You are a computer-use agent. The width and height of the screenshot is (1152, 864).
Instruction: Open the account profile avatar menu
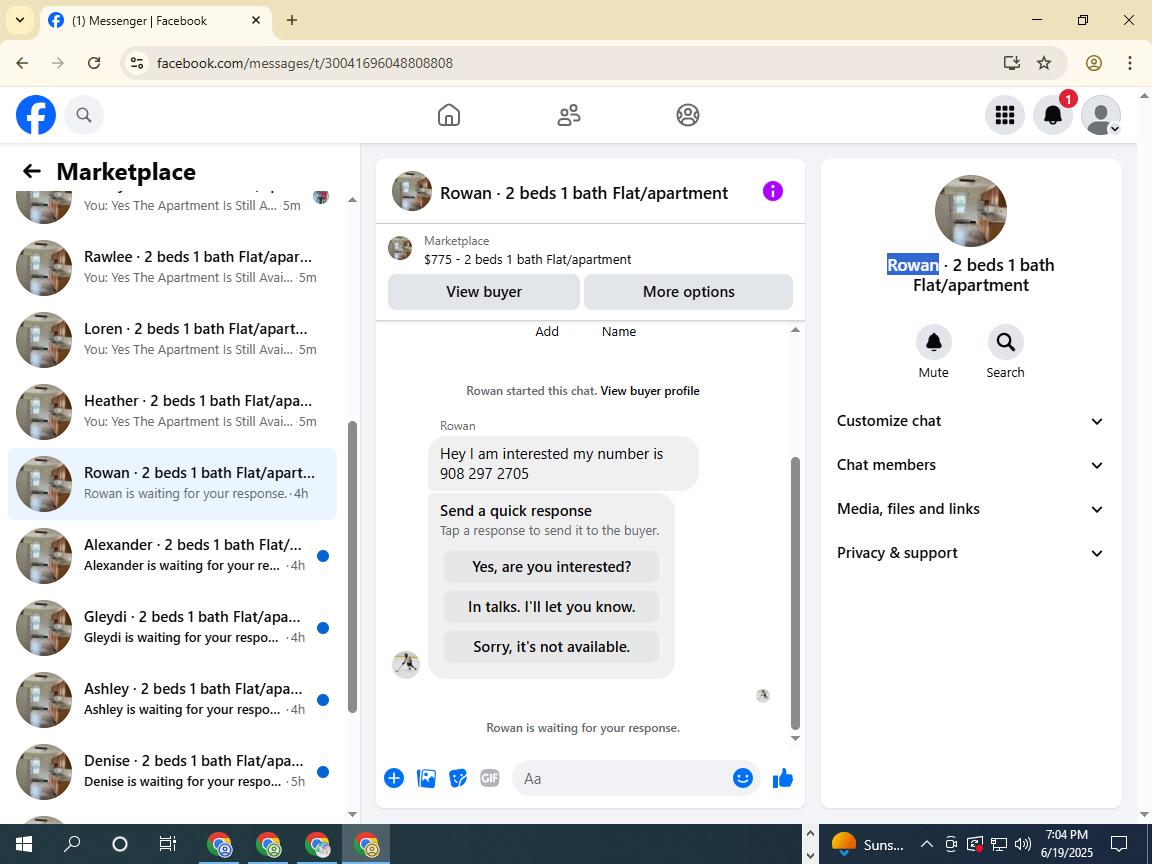click(x=1101, y=115)
